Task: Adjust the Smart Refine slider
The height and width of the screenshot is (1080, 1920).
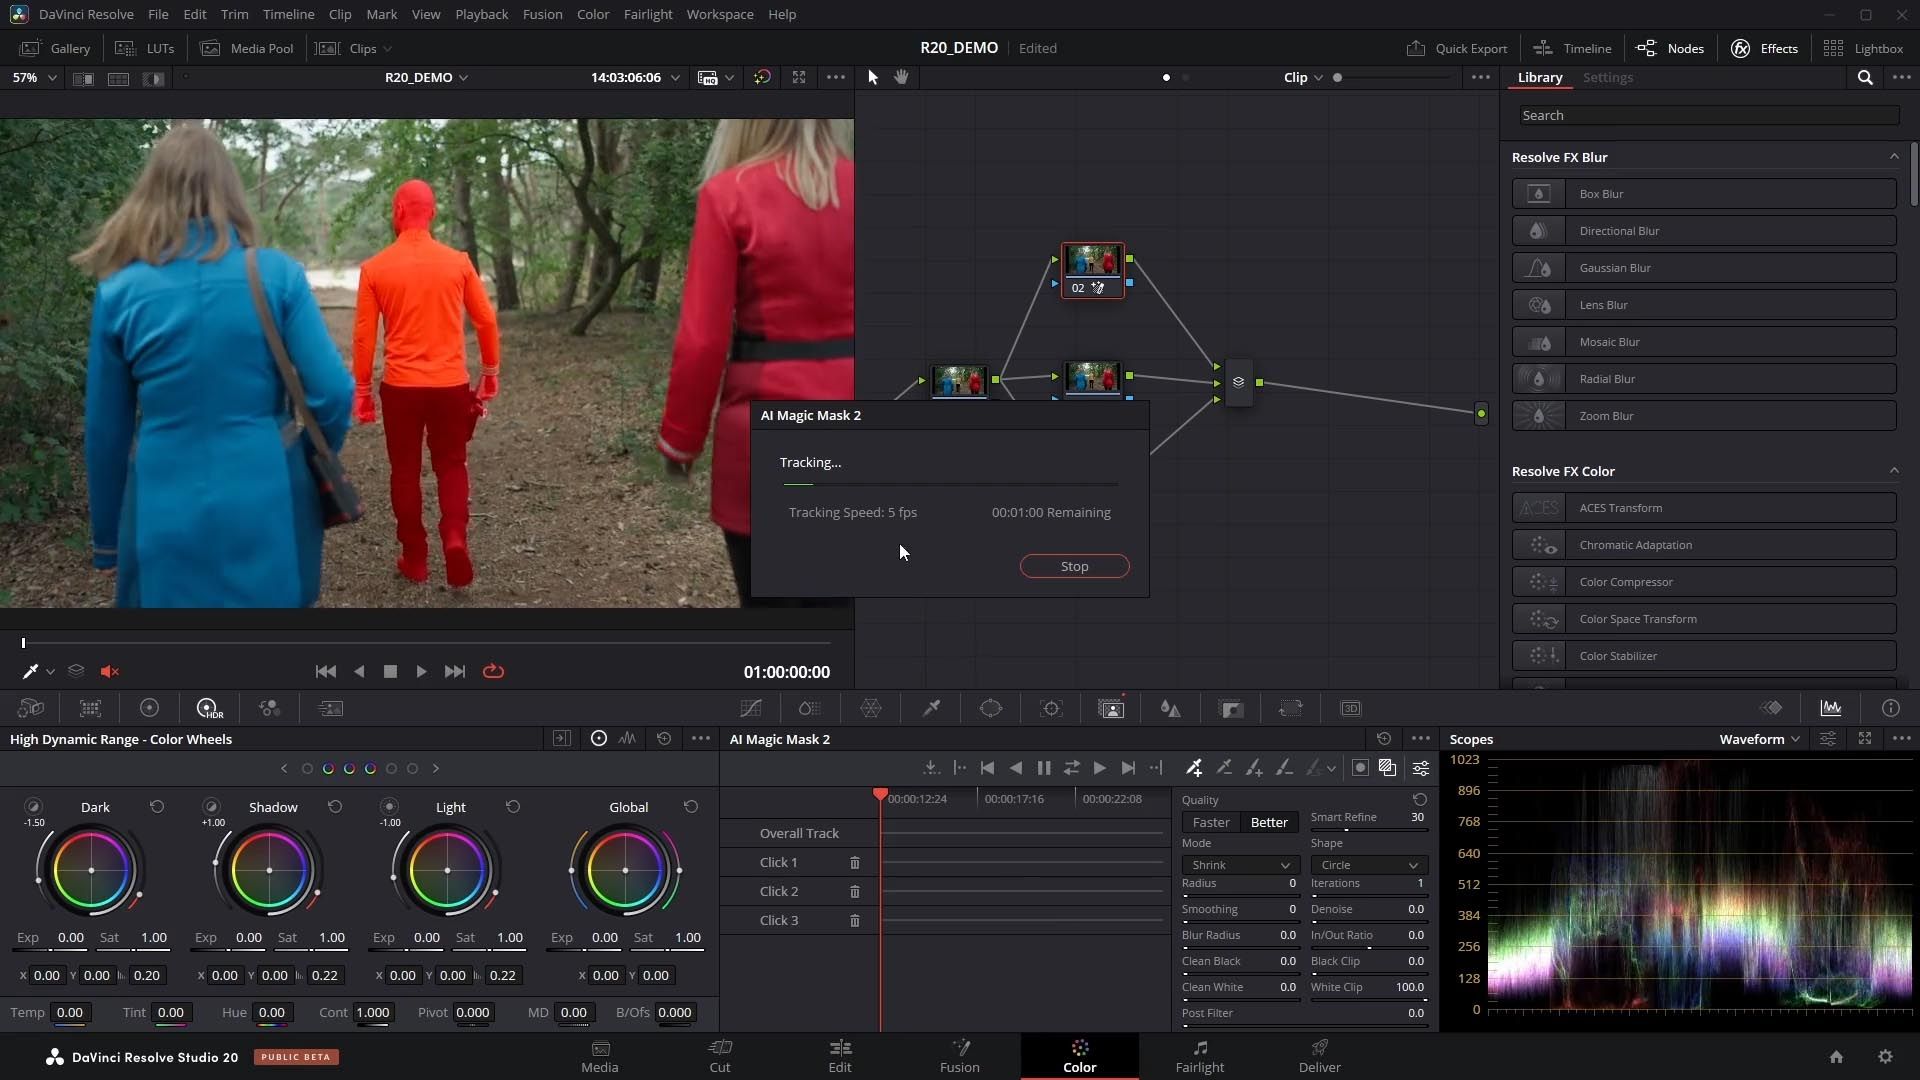Action: pyautogui.click(x=1369, y=830)
